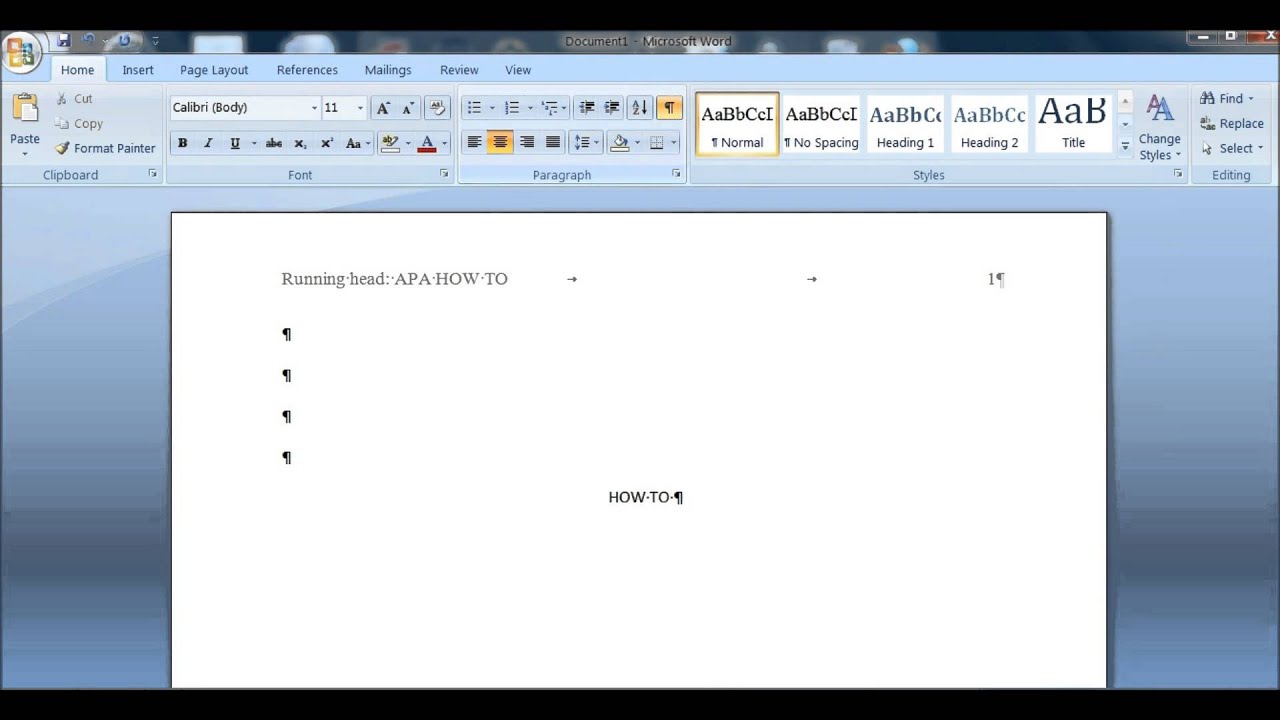Open the Office Button menu
Viewport: 1280px width, 720px height.
[21, 51]
